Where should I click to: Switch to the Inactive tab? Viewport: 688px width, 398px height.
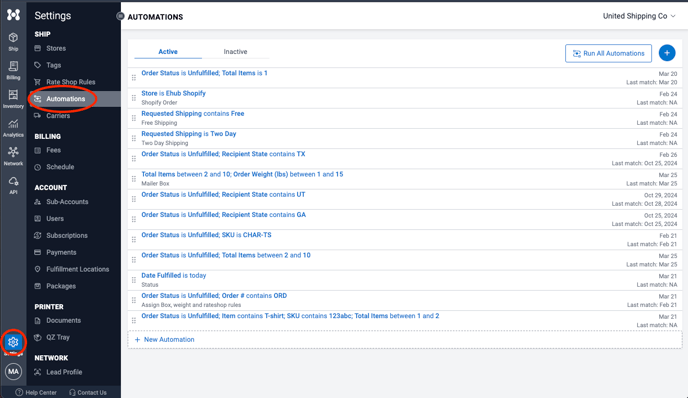235,52
